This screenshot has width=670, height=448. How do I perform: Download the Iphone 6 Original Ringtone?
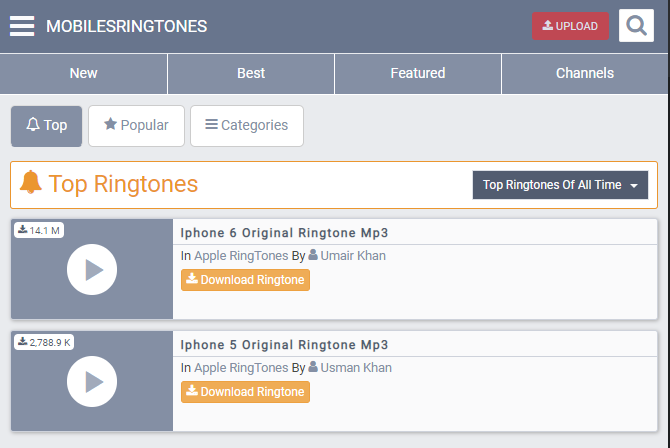246,280
